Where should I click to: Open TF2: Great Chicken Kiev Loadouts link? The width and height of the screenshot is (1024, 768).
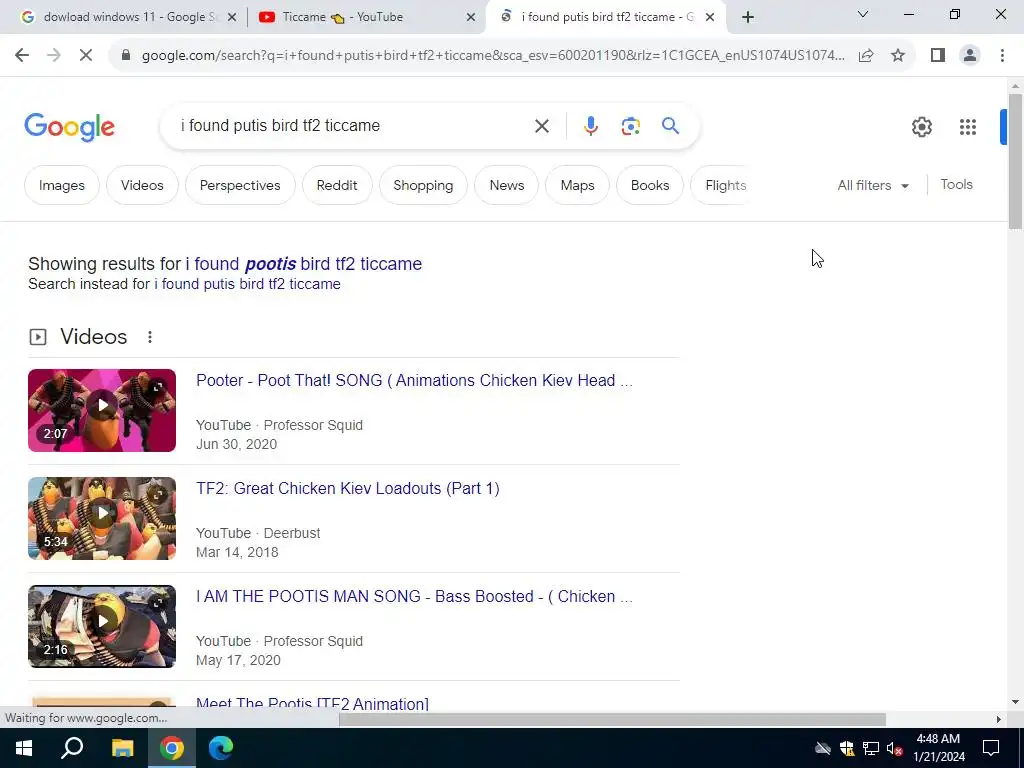pyautogui.click(x=347, y=488)
